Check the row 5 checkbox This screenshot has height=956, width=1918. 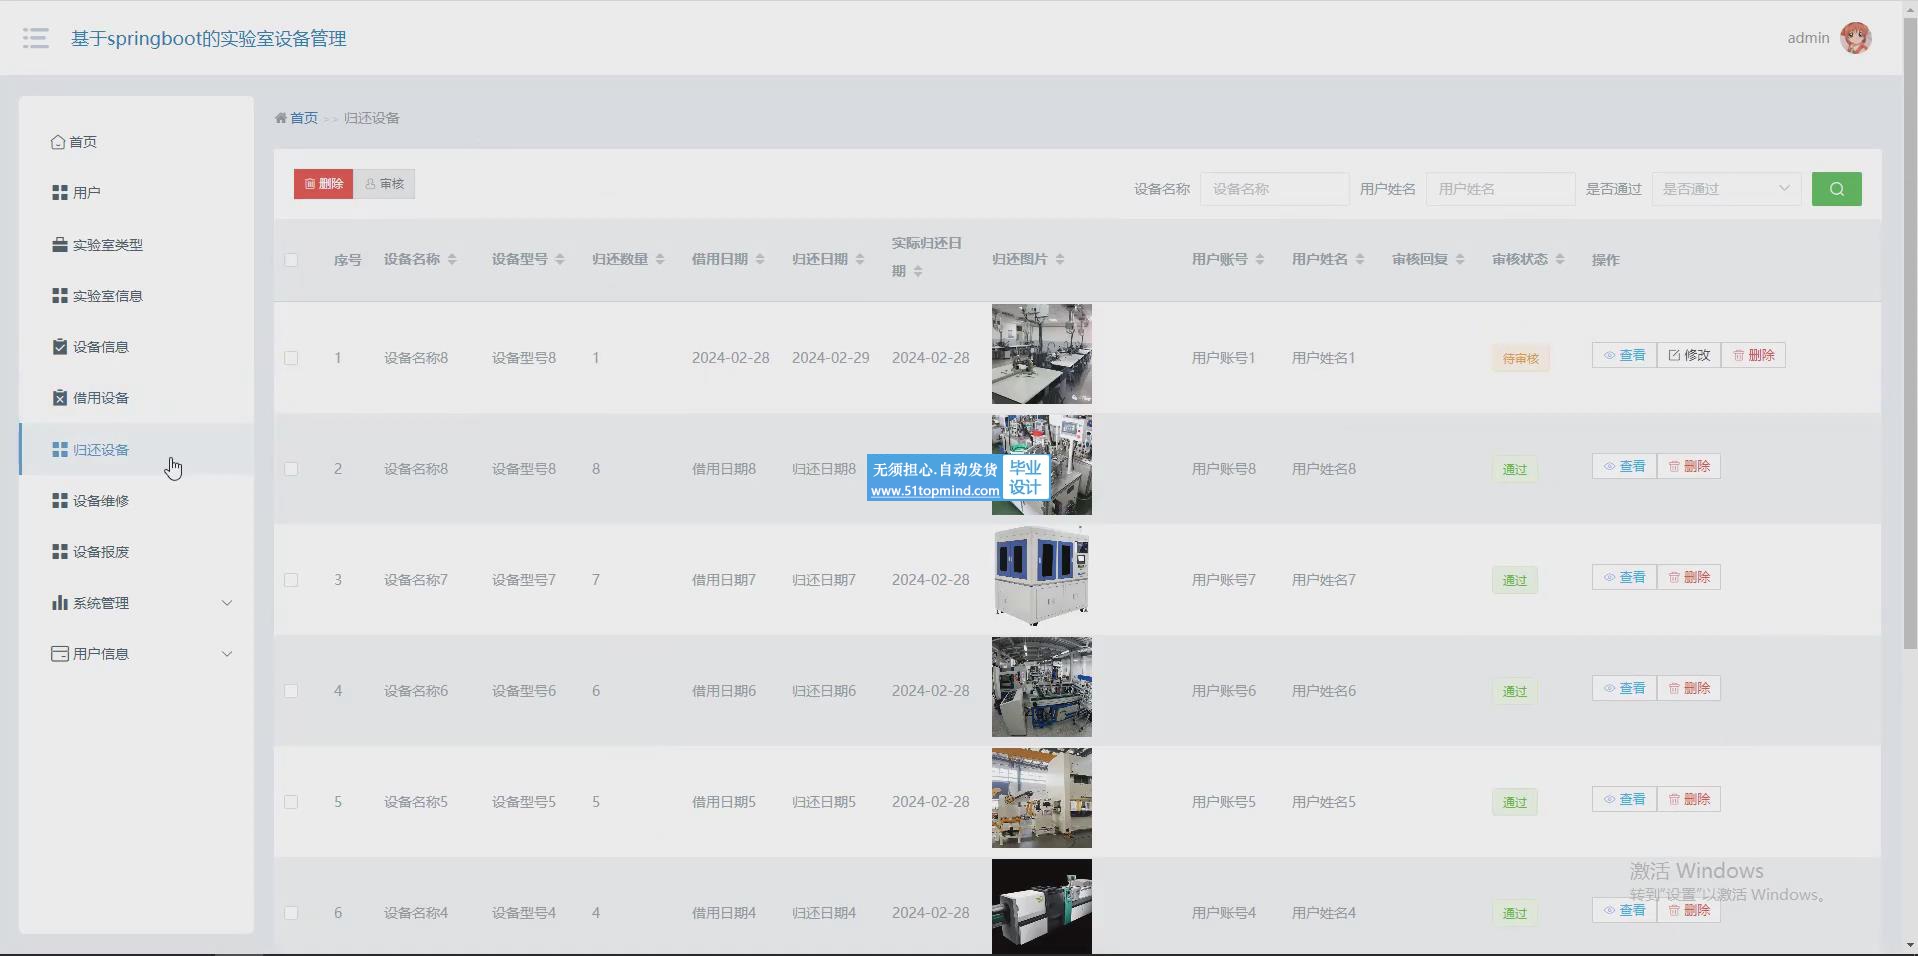[291, 802]
